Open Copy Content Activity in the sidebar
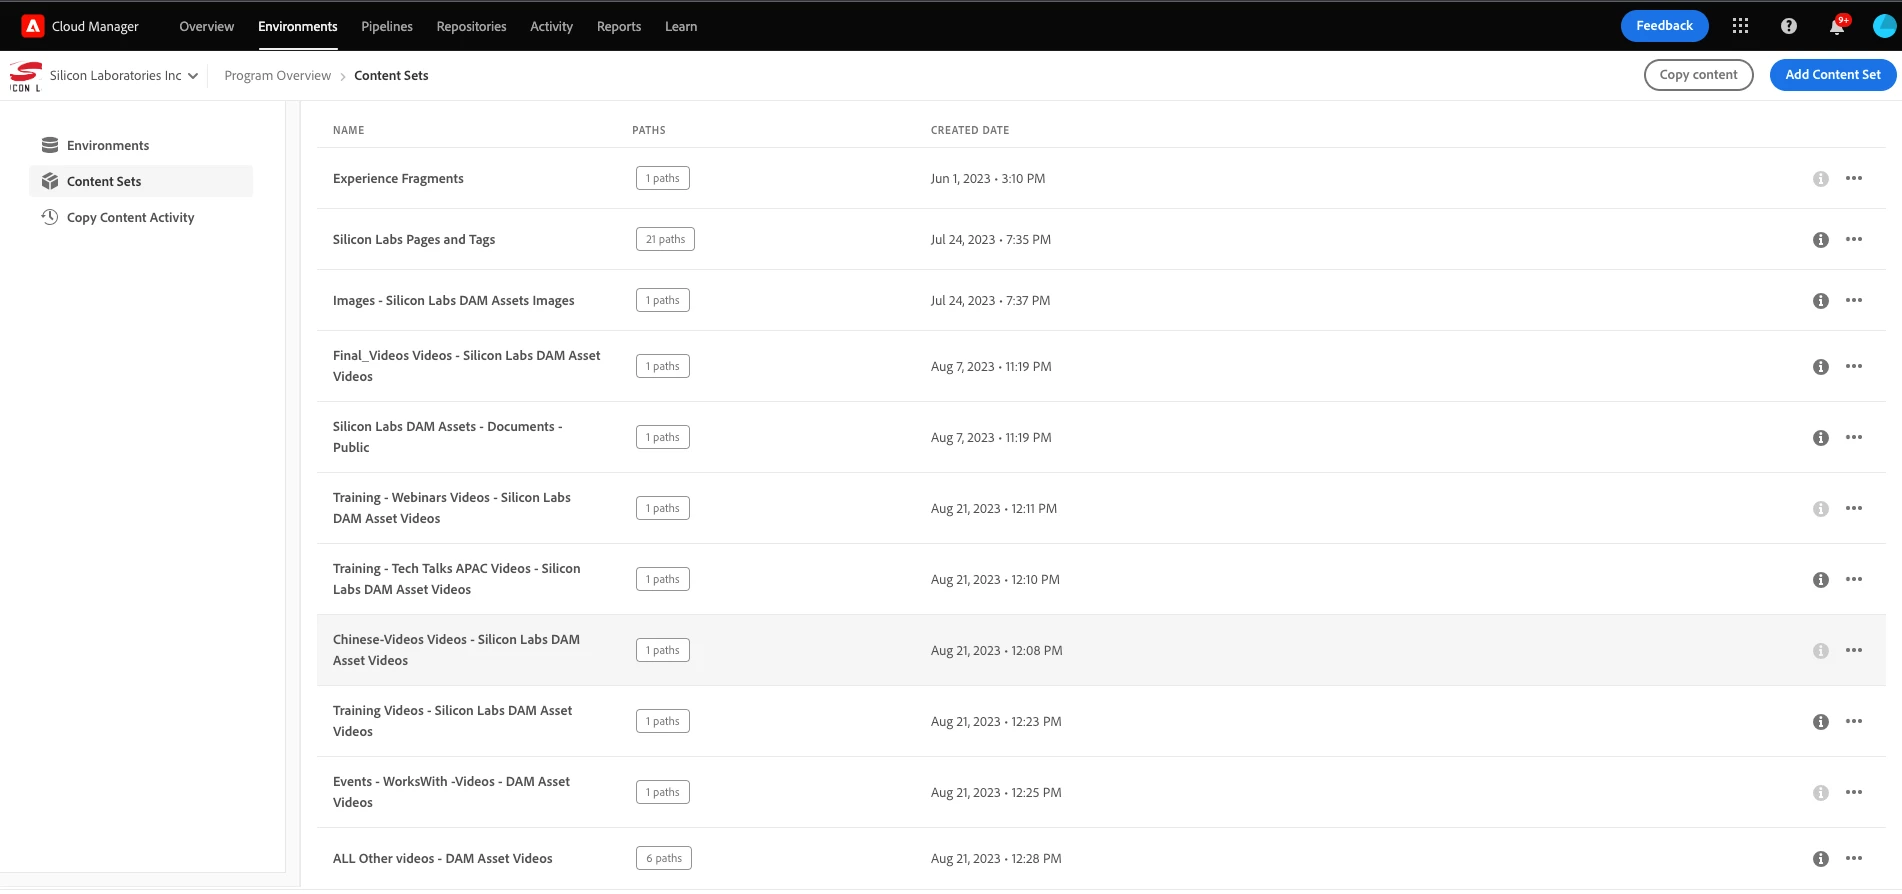Viewport: 1902px width, 894px height. [141, 217]
